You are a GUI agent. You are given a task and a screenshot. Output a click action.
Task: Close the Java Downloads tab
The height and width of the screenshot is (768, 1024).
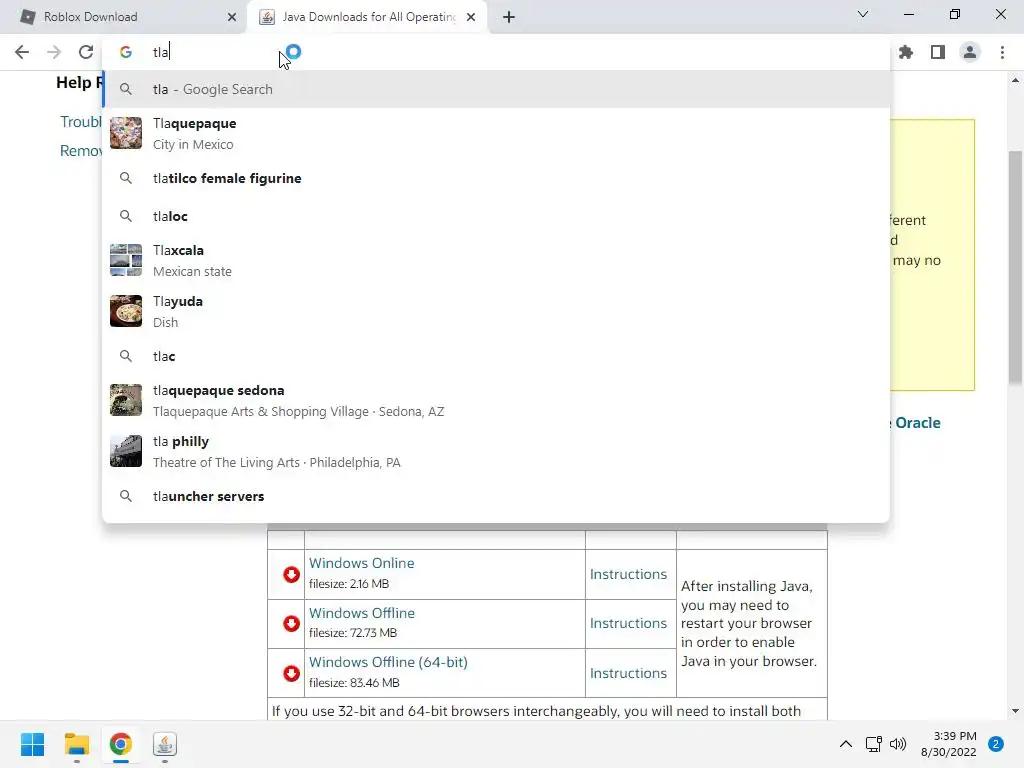click(471, 17)
